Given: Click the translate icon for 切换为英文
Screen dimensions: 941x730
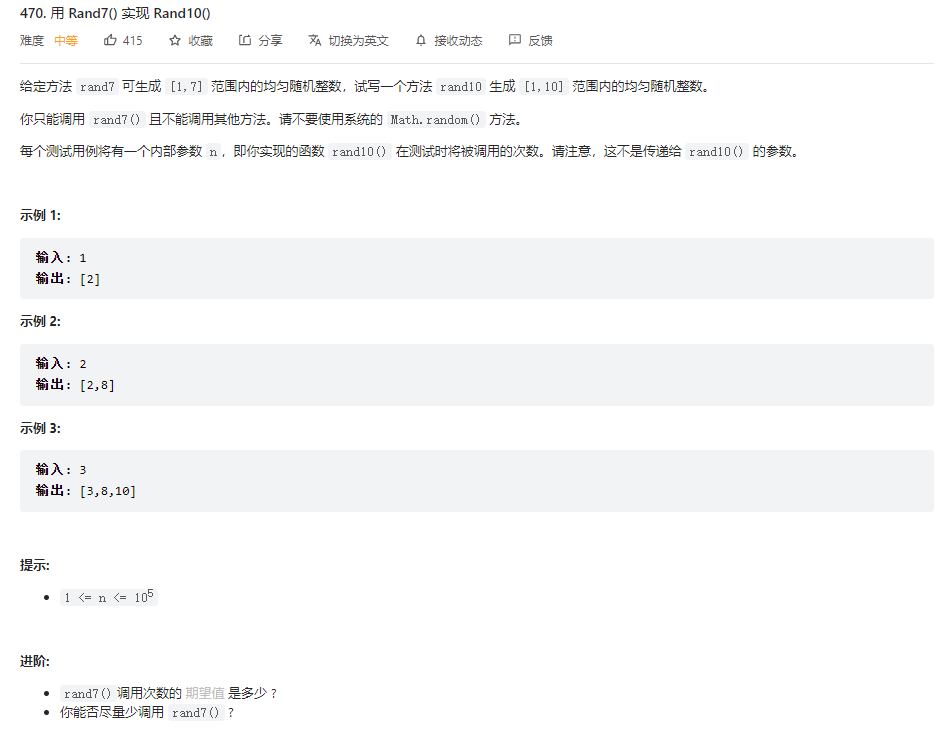Looking at the screenshot, I should pos(314,40).
